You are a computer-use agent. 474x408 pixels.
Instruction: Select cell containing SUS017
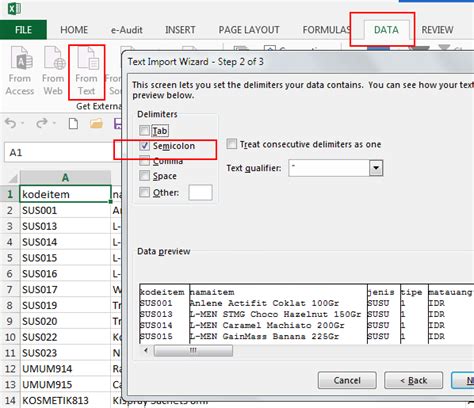click(x=65, y=289)
